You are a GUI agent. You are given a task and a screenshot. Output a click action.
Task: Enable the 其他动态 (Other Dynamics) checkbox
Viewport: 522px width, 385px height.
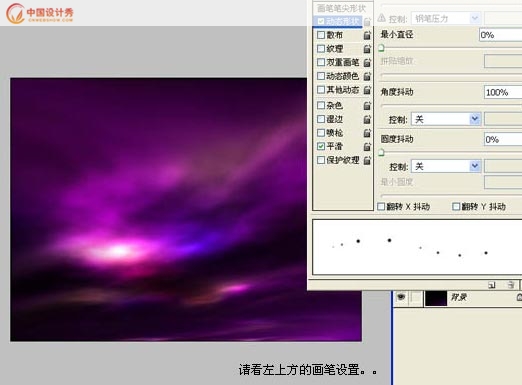tap(321, 90)
